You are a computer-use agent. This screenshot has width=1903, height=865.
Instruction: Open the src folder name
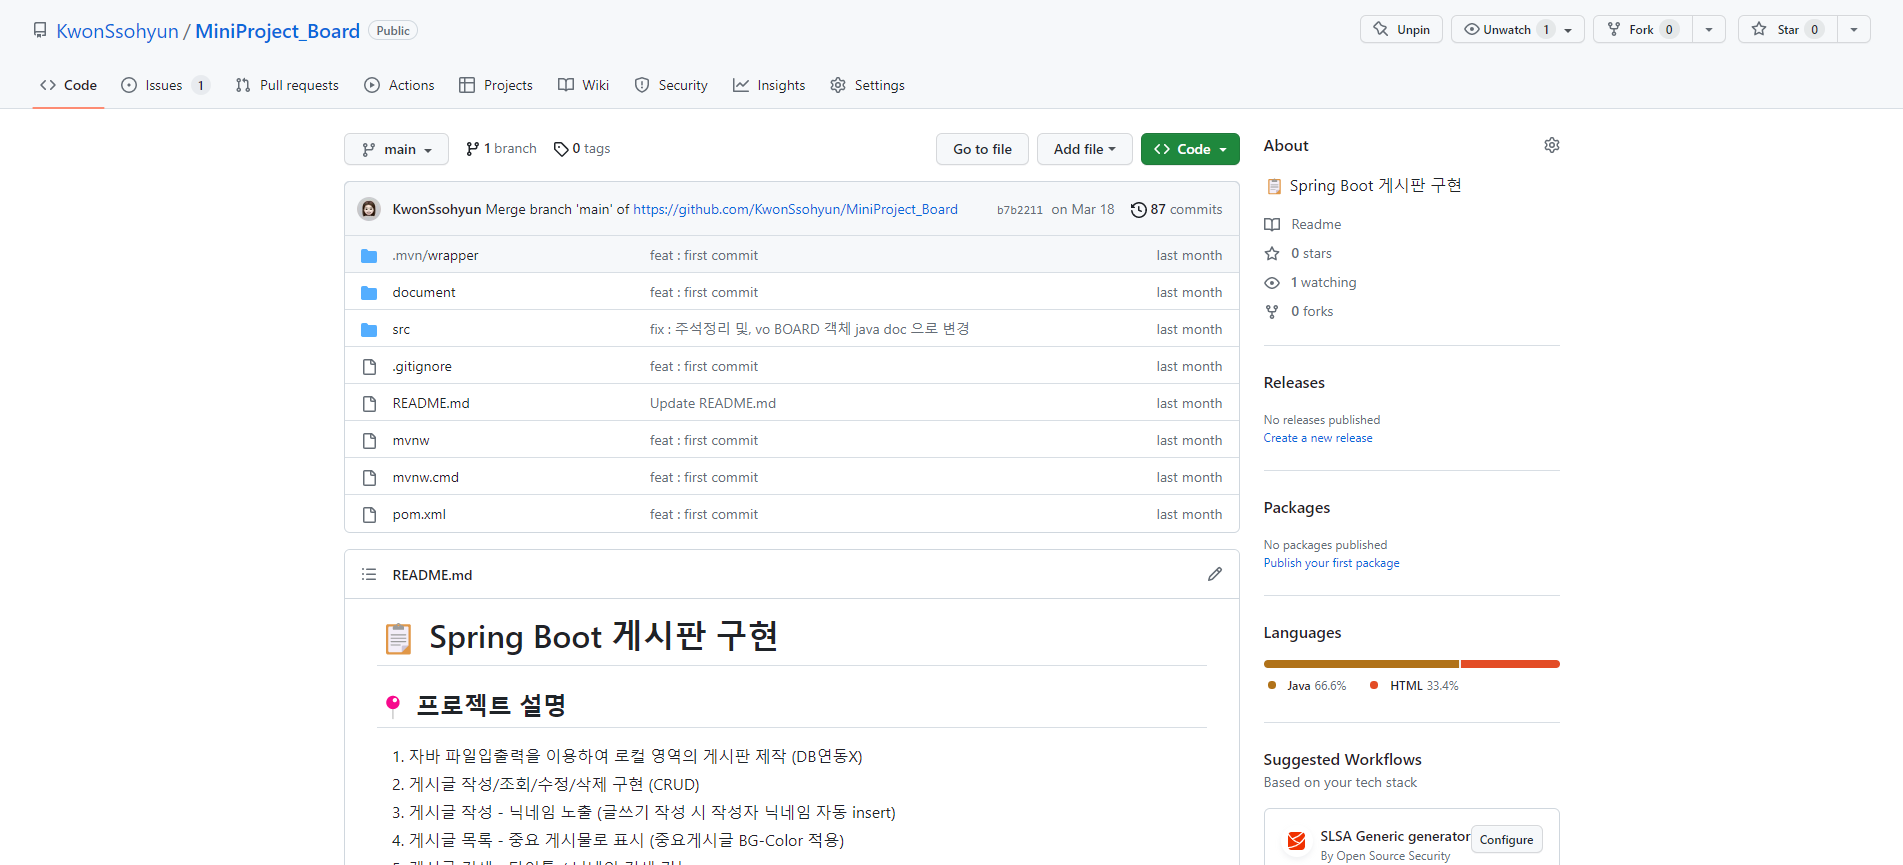coord(401,329)
